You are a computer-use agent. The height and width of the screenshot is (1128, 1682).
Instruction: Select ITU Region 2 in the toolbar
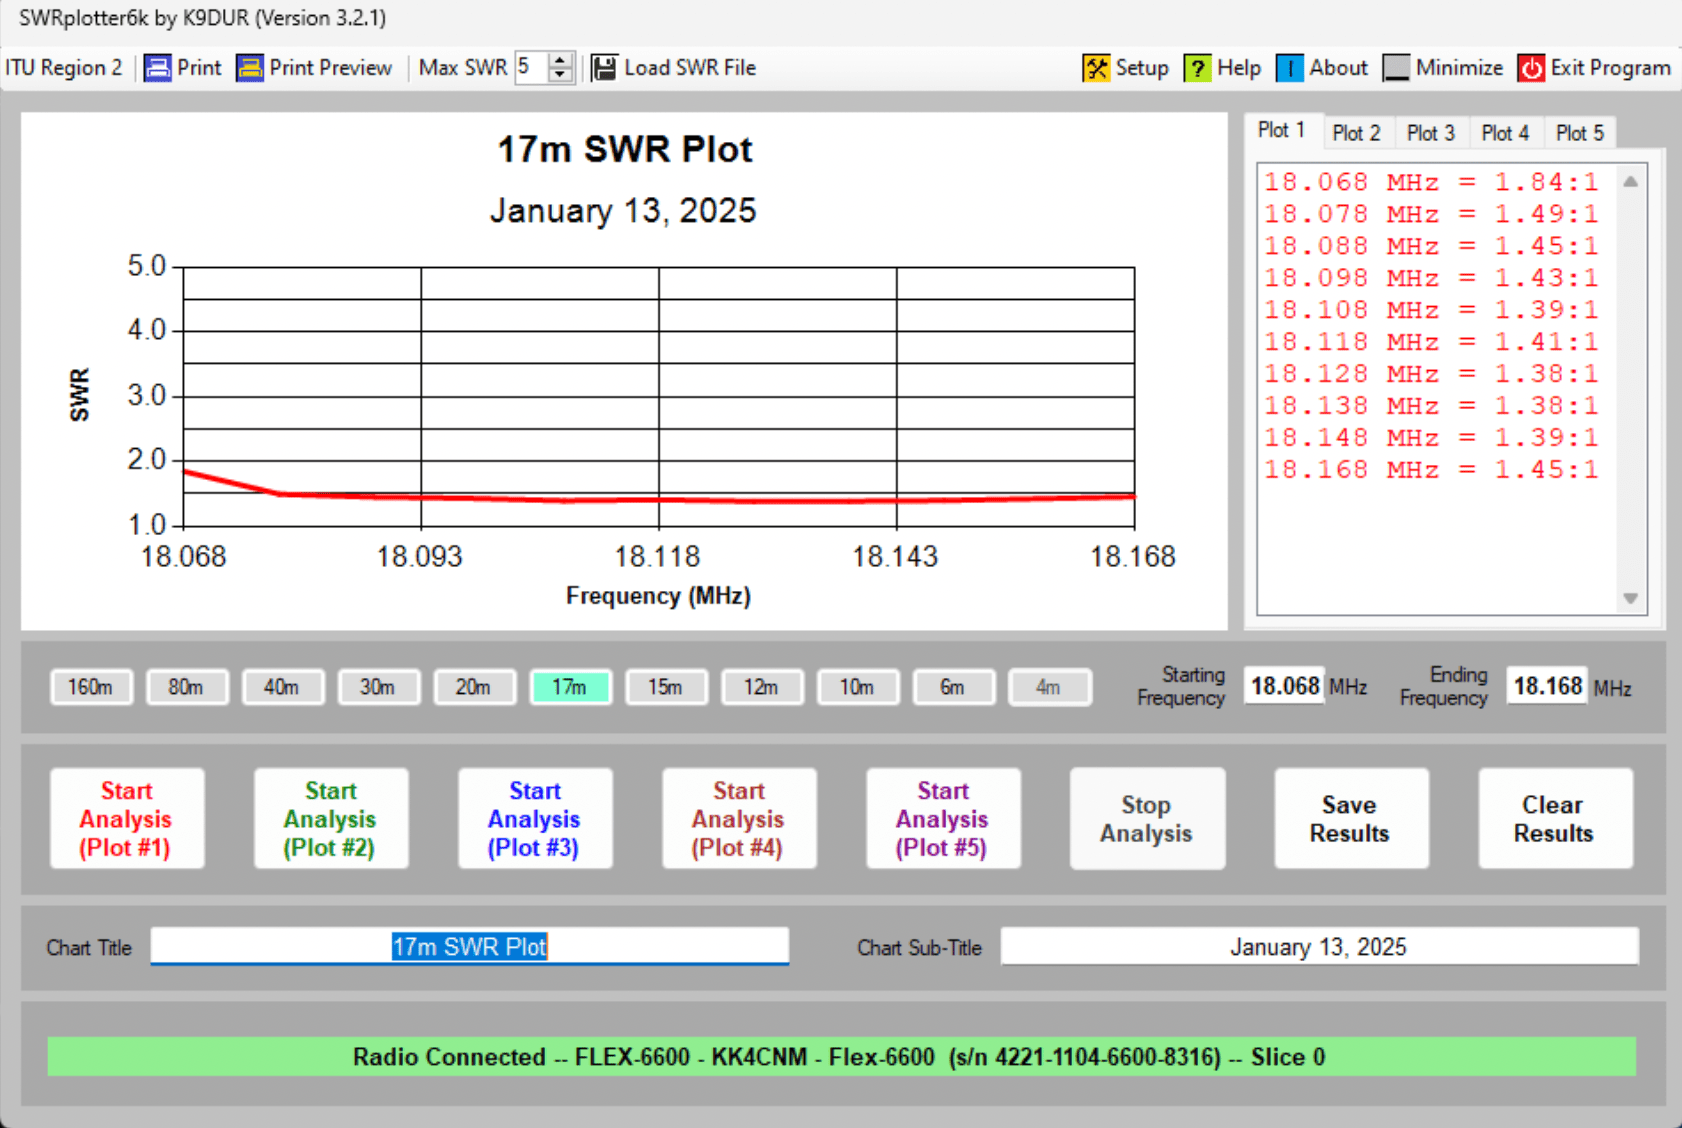point(64,68)
